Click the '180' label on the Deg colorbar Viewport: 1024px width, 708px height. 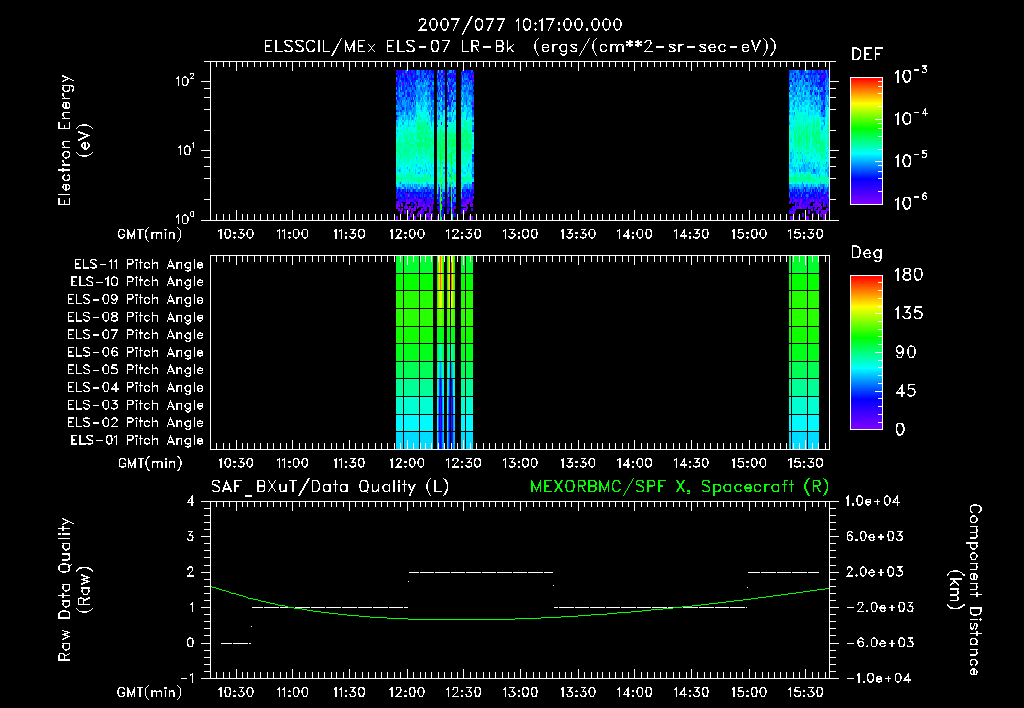[x=908, y=275]
